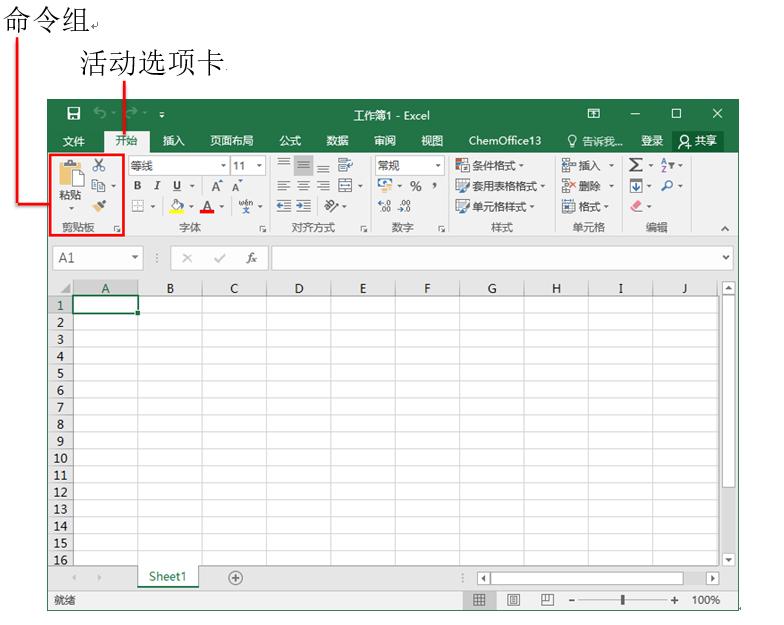Collapse the ribbon with the chevron
Viewport: 784px width, 625px height.
tap(725, 228)
